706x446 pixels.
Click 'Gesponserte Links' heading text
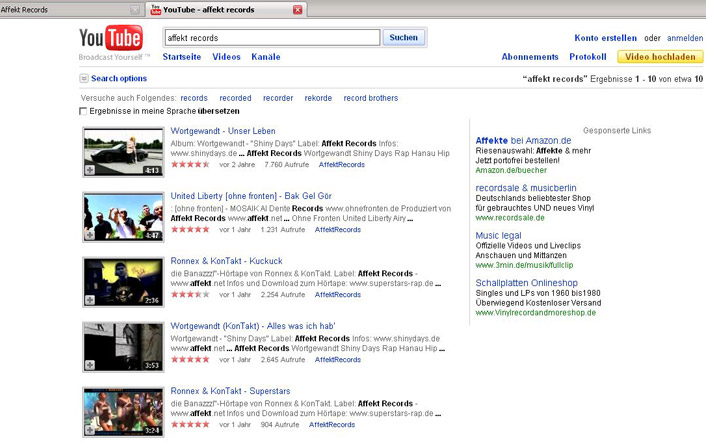pos(617,131)
